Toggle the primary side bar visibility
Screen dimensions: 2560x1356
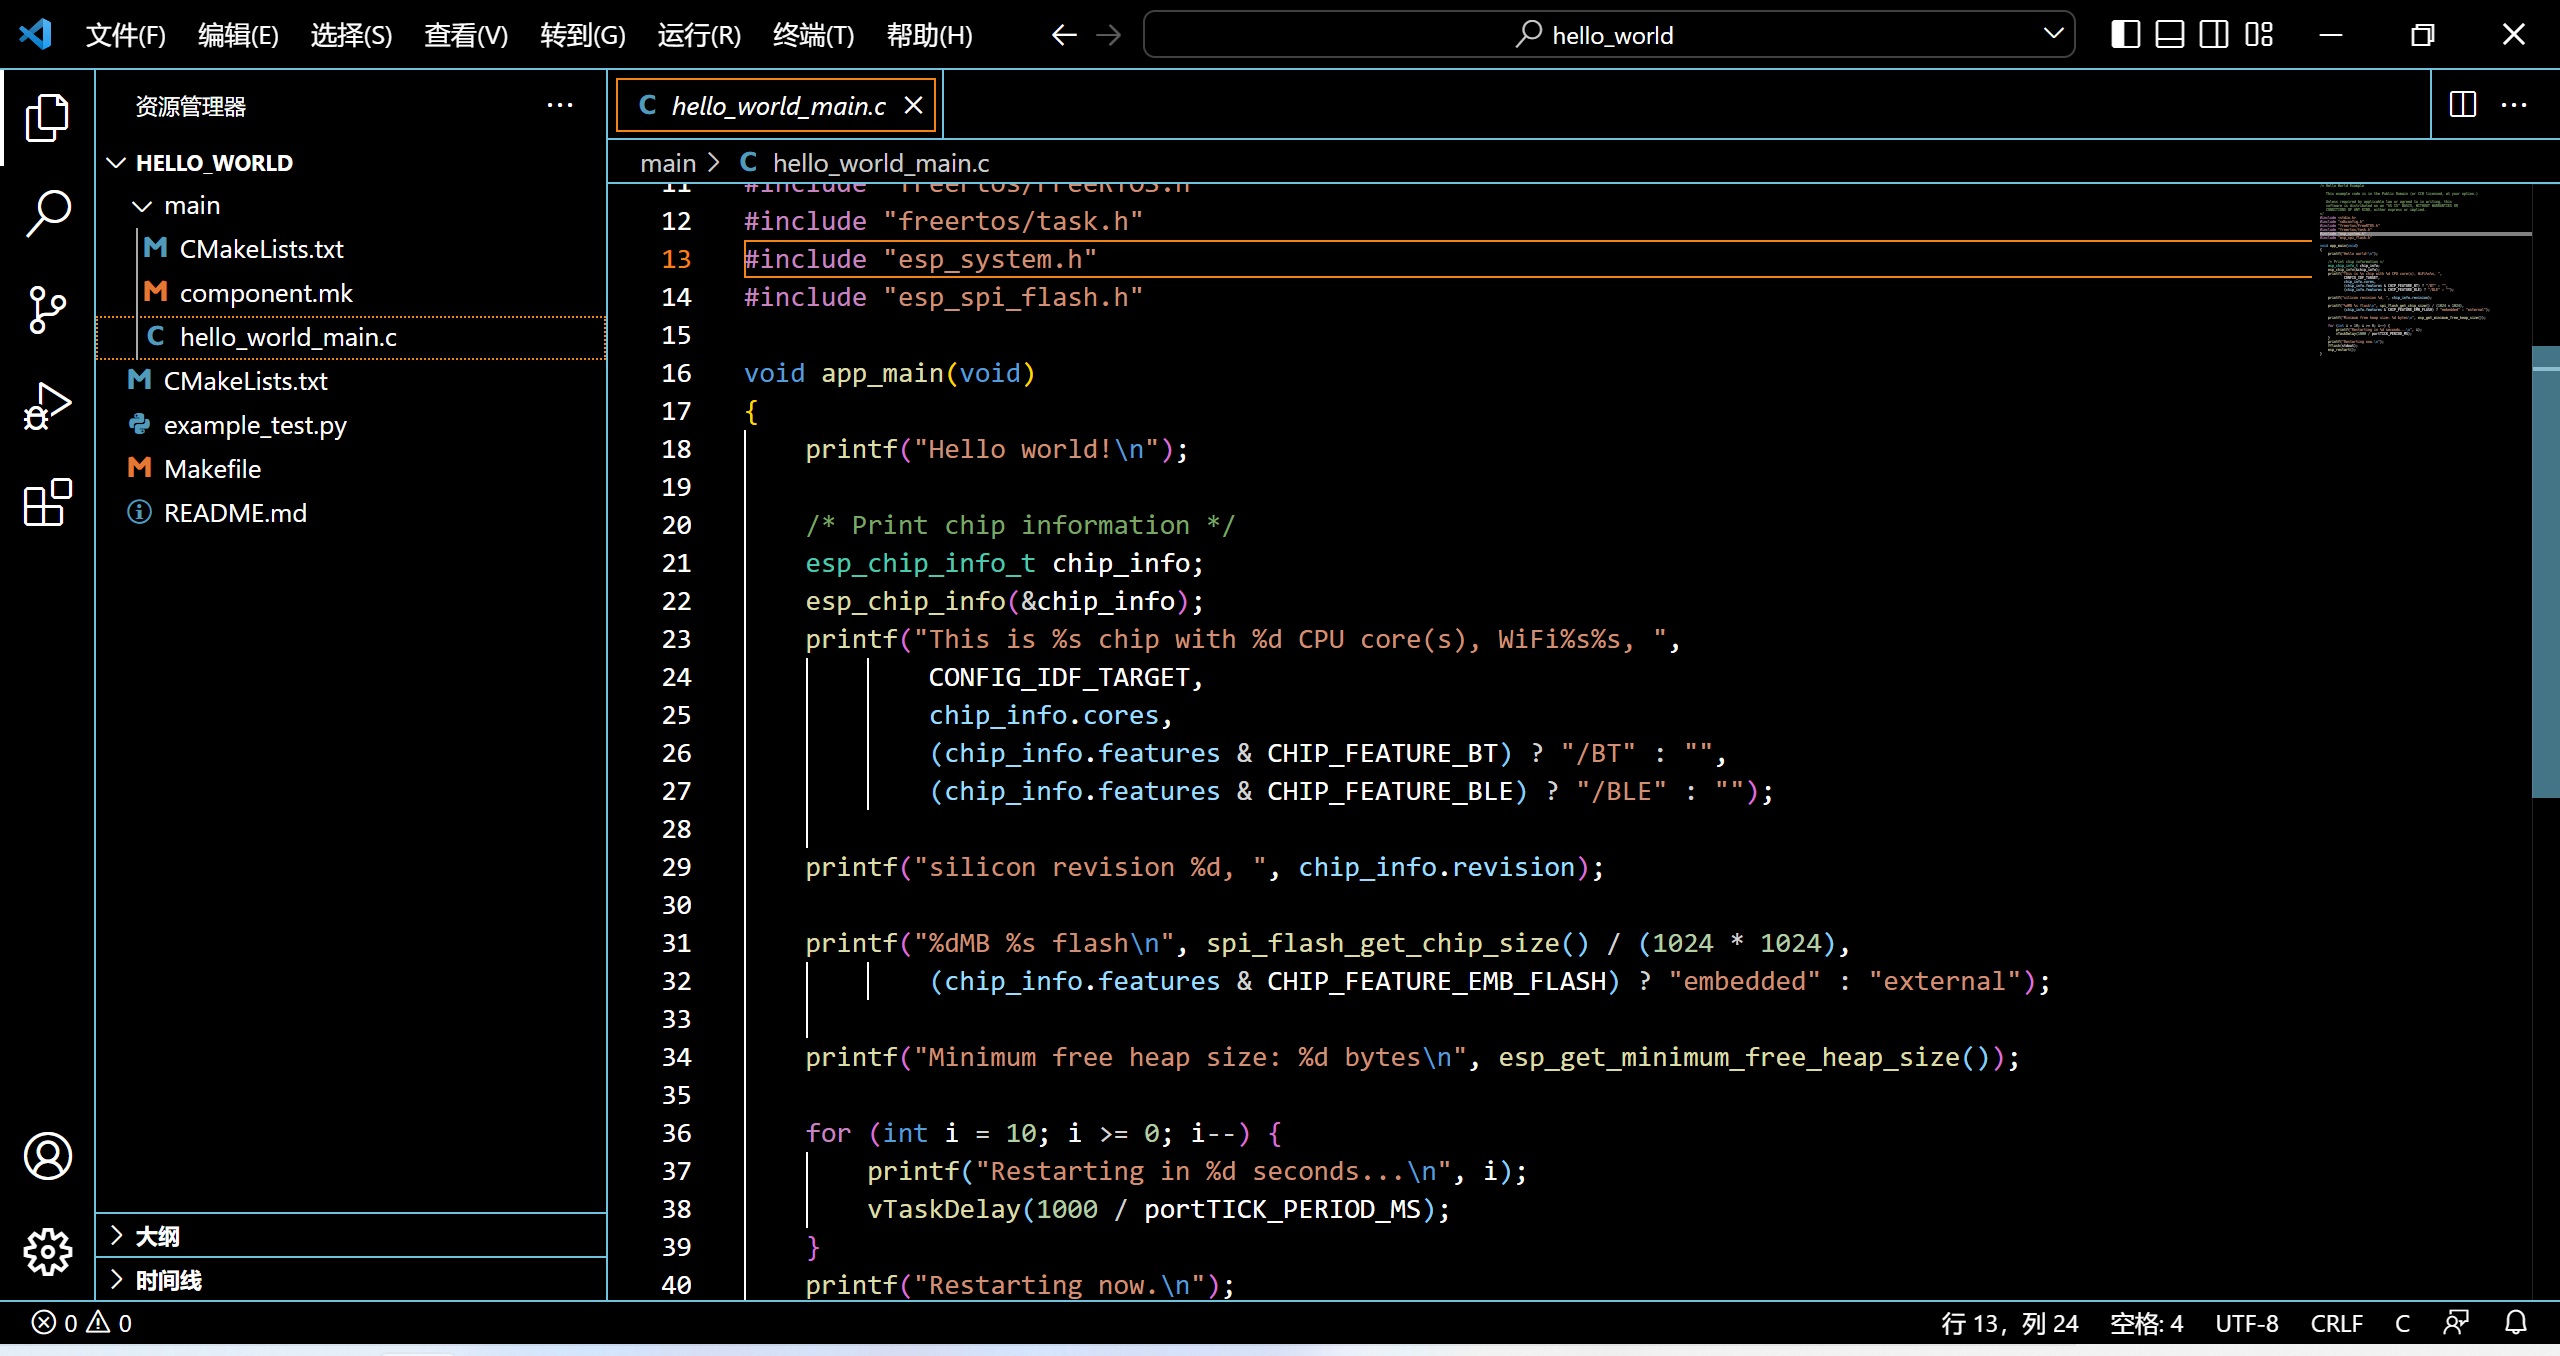[2125, 35]
